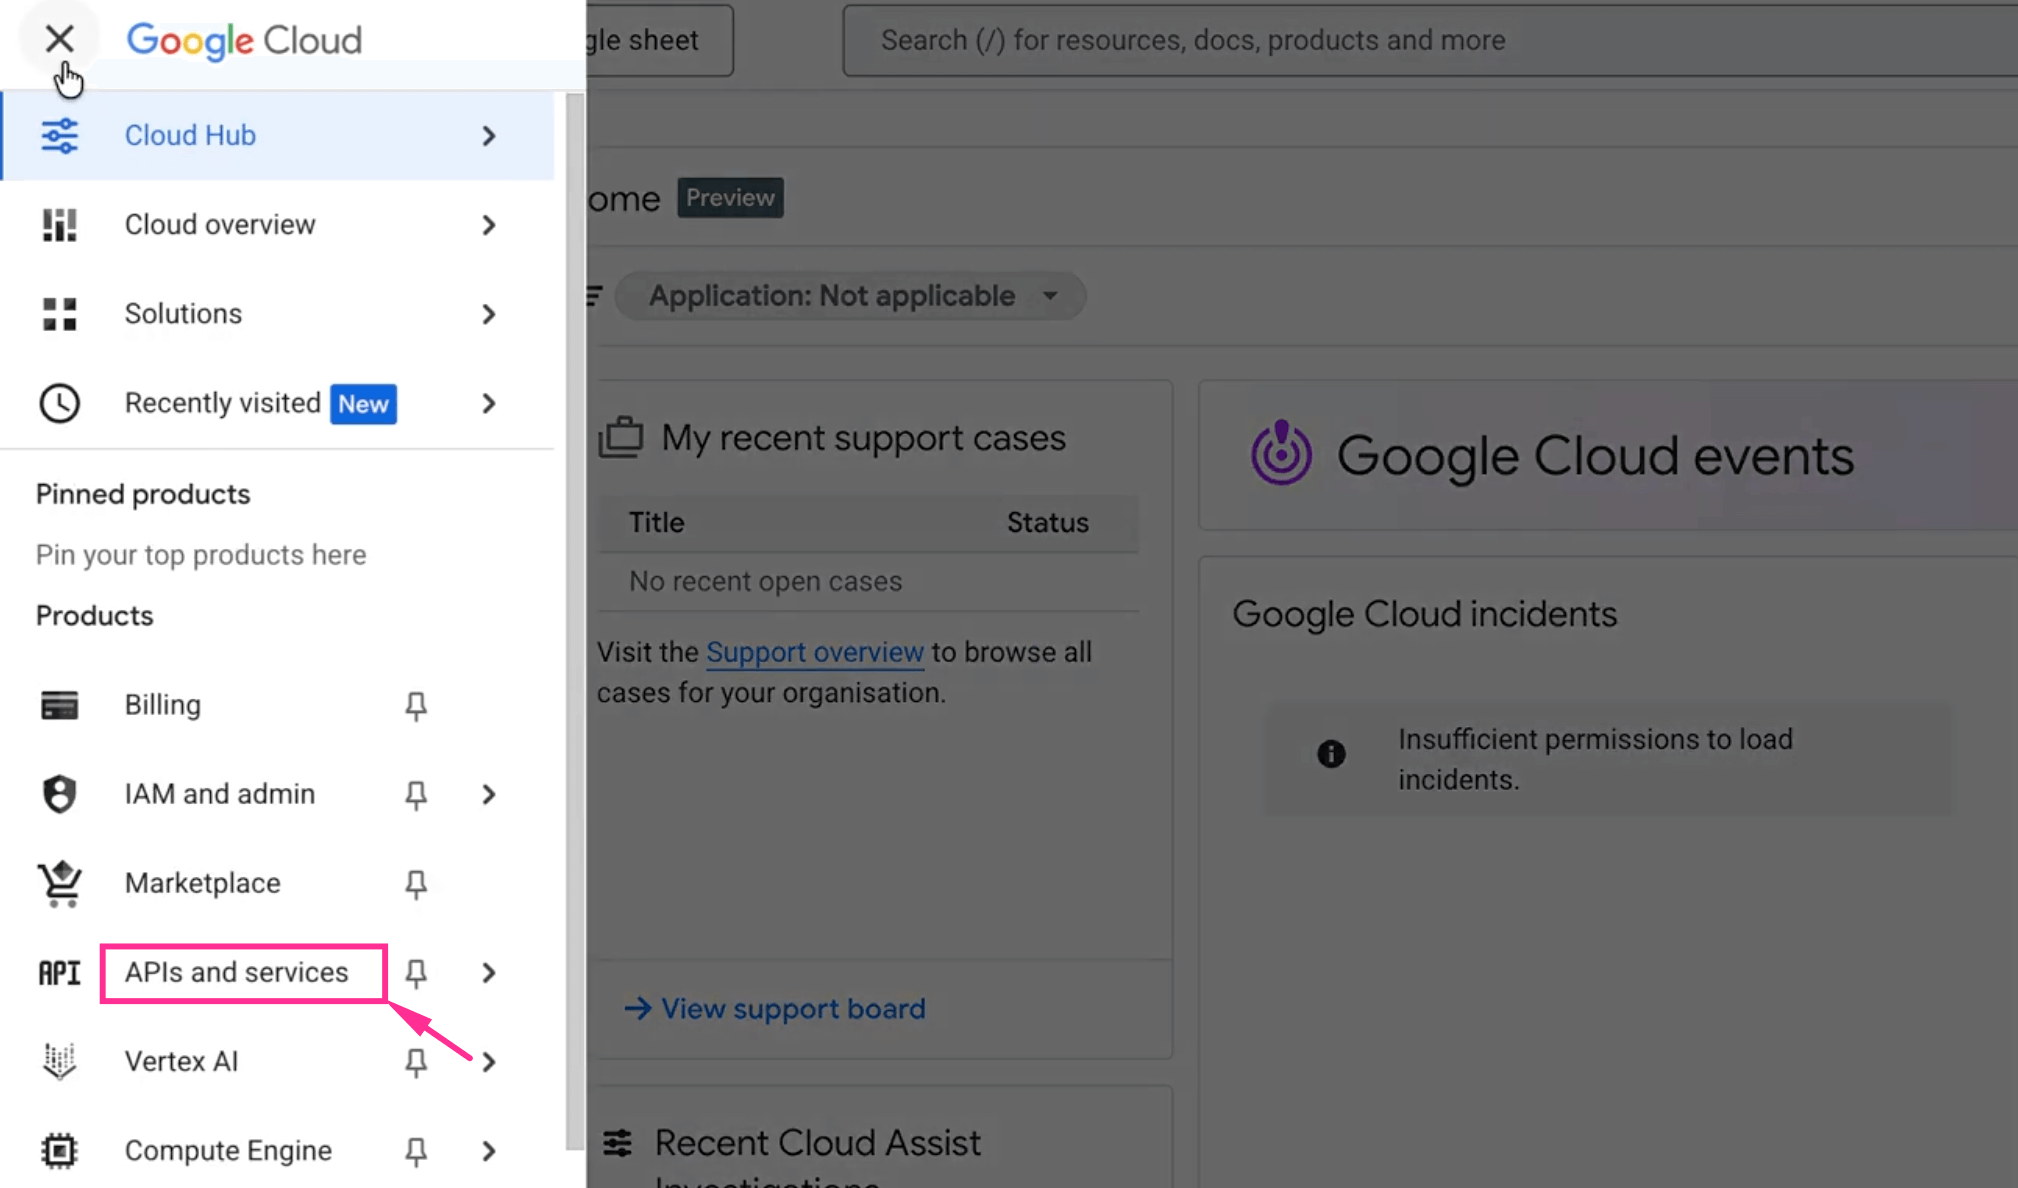Viewport: 2018px width, 1188px height.
Task: Click the Cloud Hub sliders icon
Action: click(x=59, y=135)
